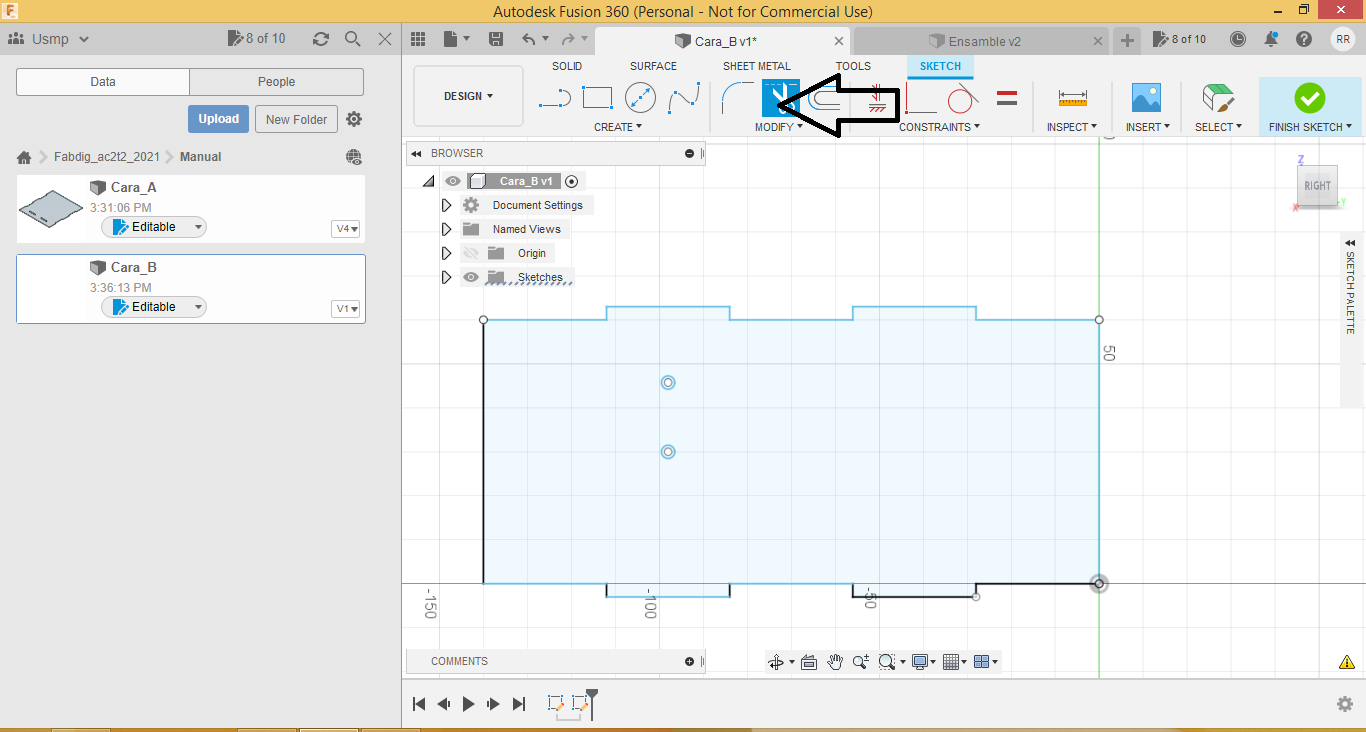This screenshot has width=1366, height=732.
Task: Toggle visibility of Cara_B v1 component
Action: point(453,181)
